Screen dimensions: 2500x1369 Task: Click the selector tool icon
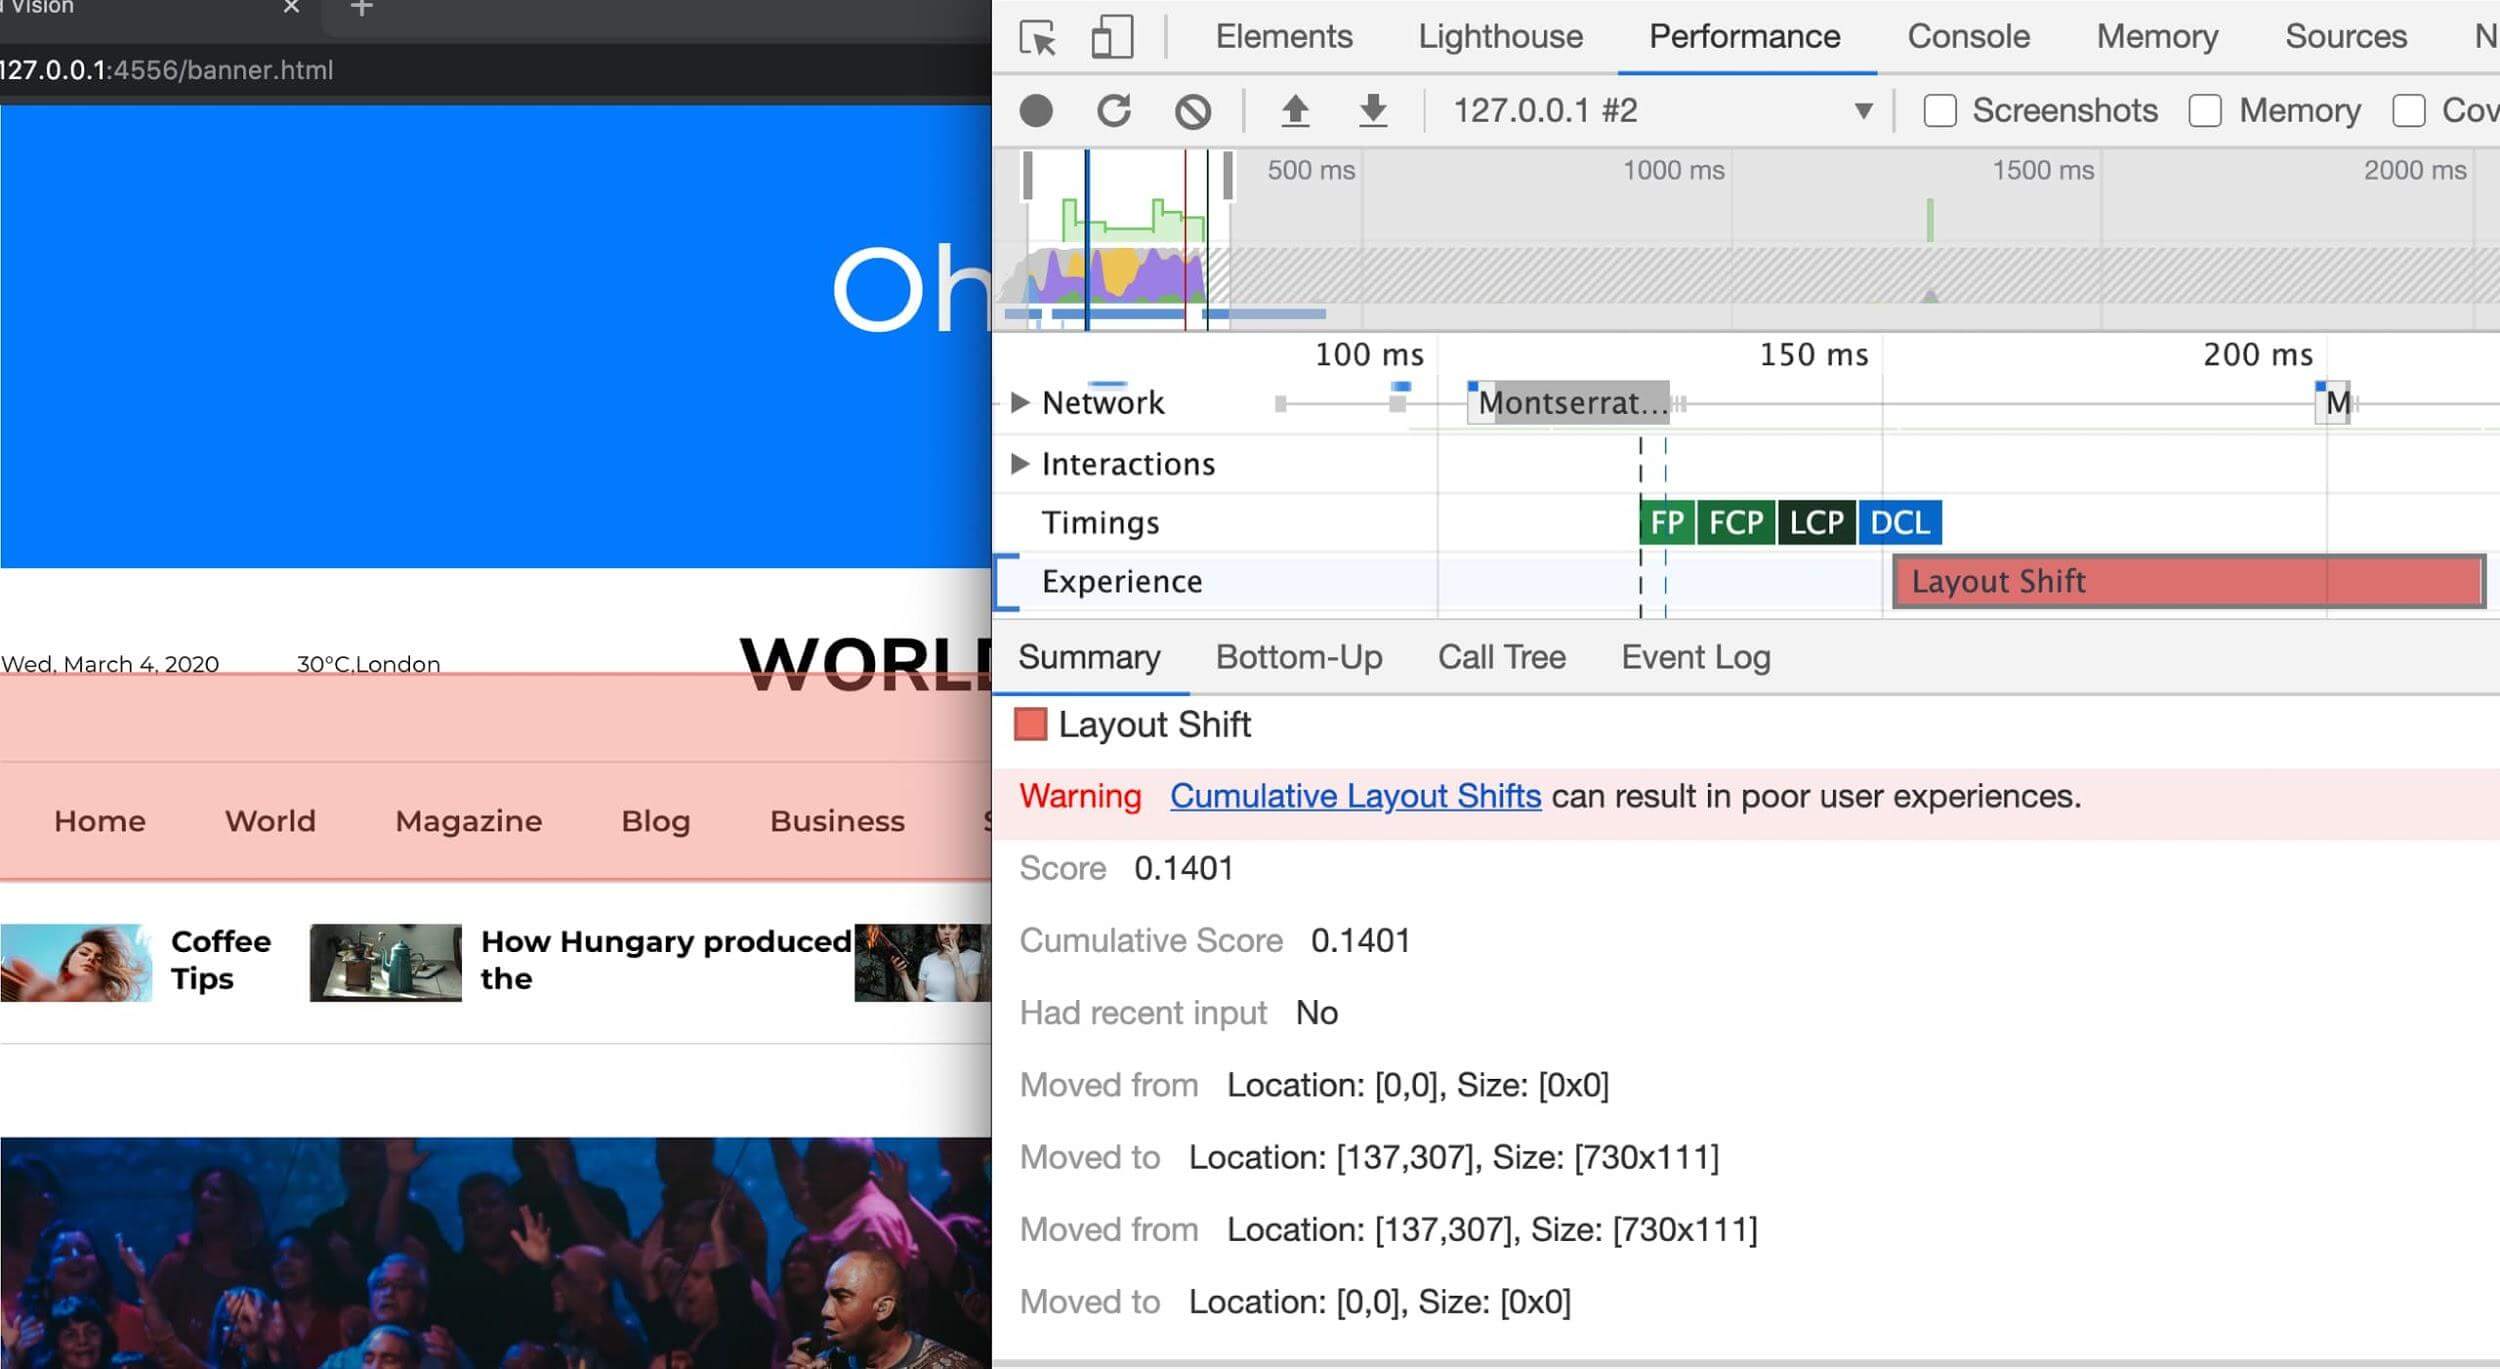1040,34
